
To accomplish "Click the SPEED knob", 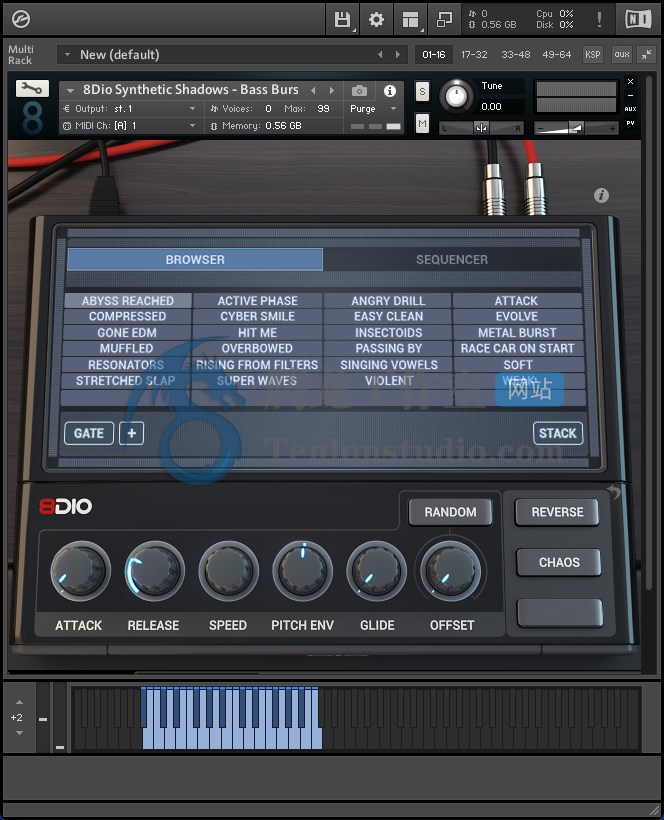I will point(228,571).
